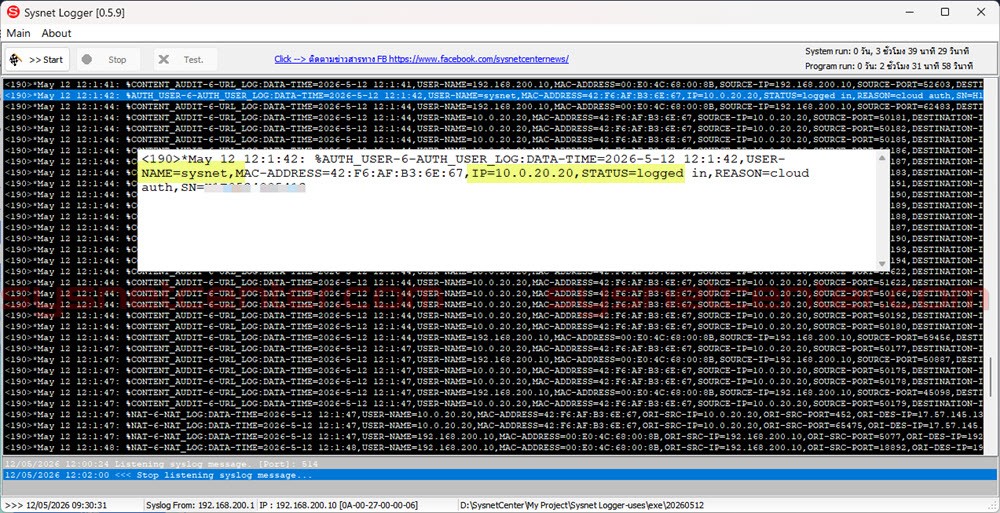Screen dimensions: 1000x513
Task: Open the About menu
Action: point(57,33)
